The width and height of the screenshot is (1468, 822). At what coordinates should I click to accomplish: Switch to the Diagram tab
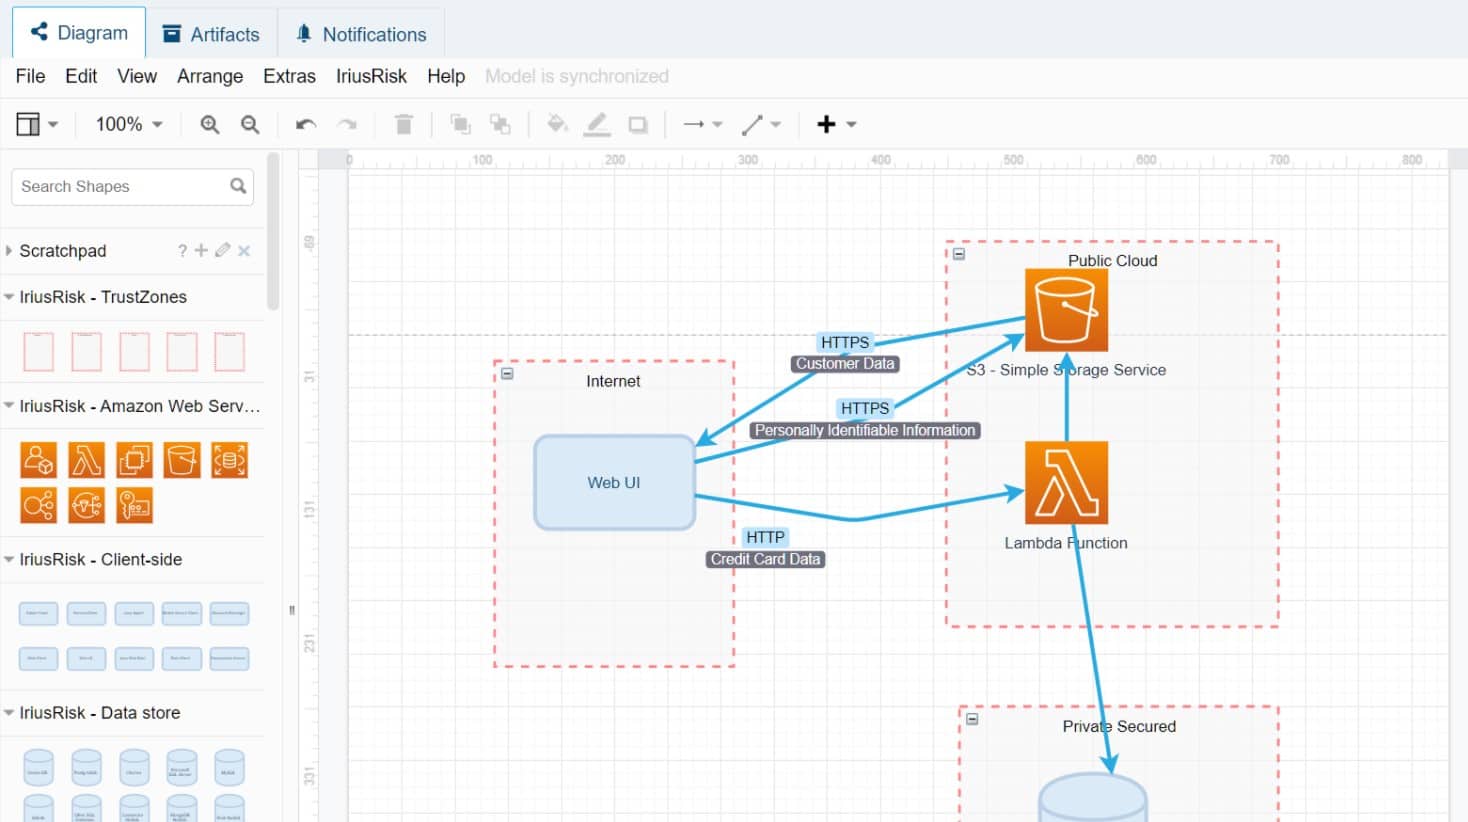79,33
